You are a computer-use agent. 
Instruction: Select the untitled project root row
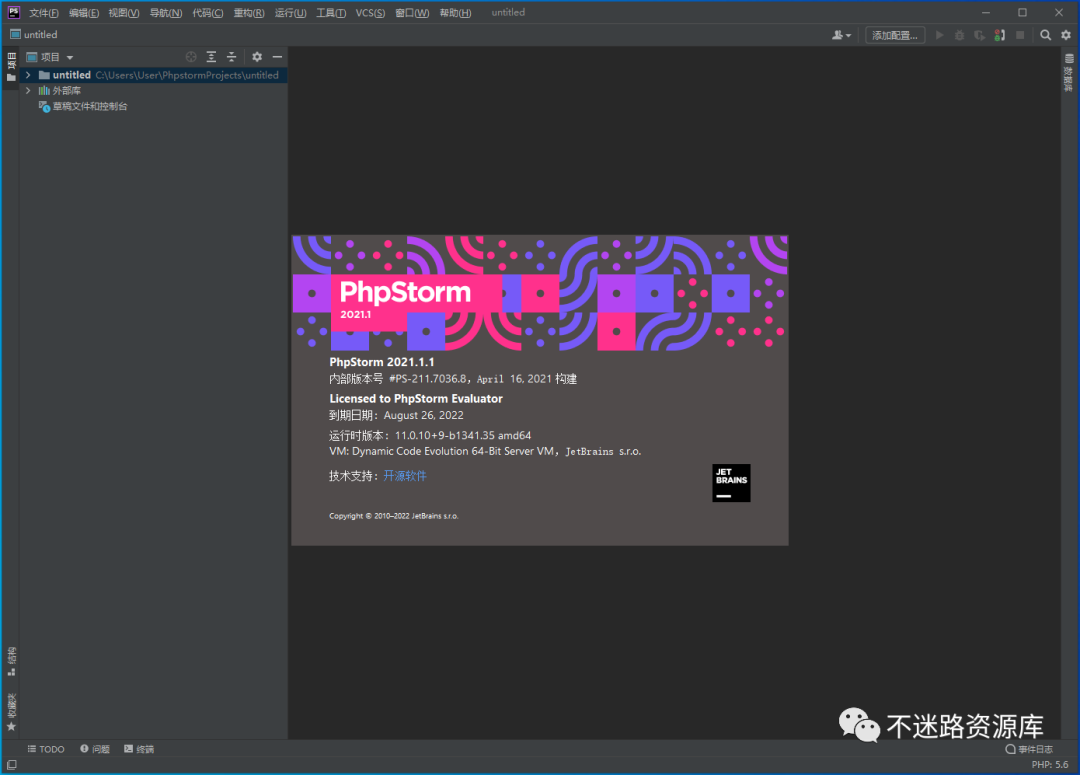(x=154, y=75)
